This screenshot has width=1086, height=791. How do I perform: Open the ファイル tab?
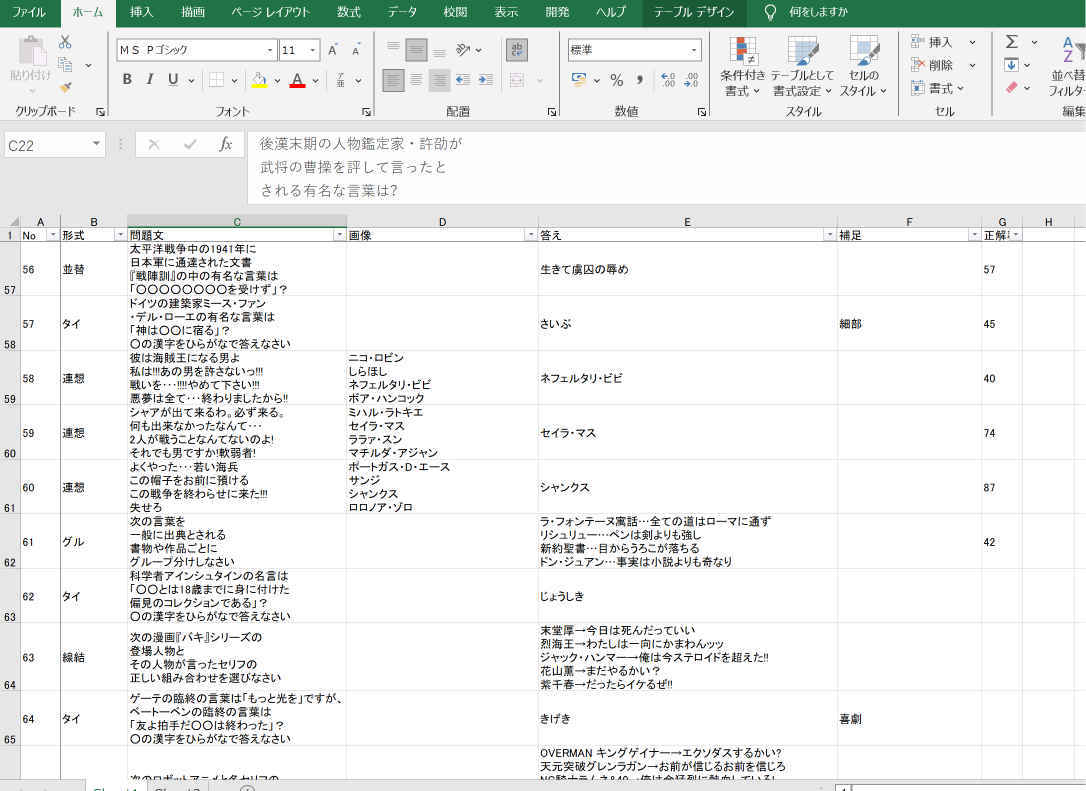(29, 12)
